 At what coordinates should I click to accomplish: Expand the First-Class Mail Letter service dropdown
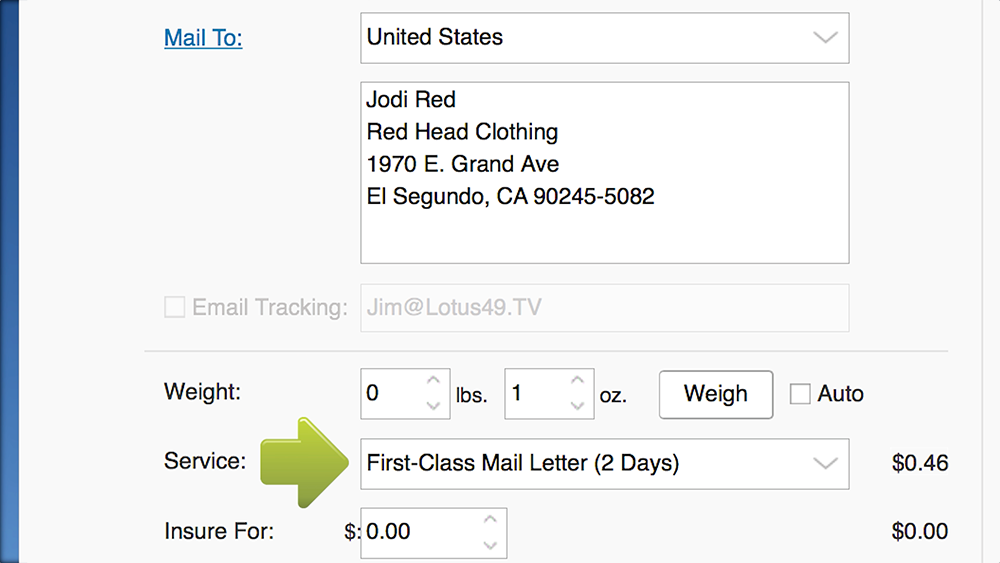coord(605,464)
